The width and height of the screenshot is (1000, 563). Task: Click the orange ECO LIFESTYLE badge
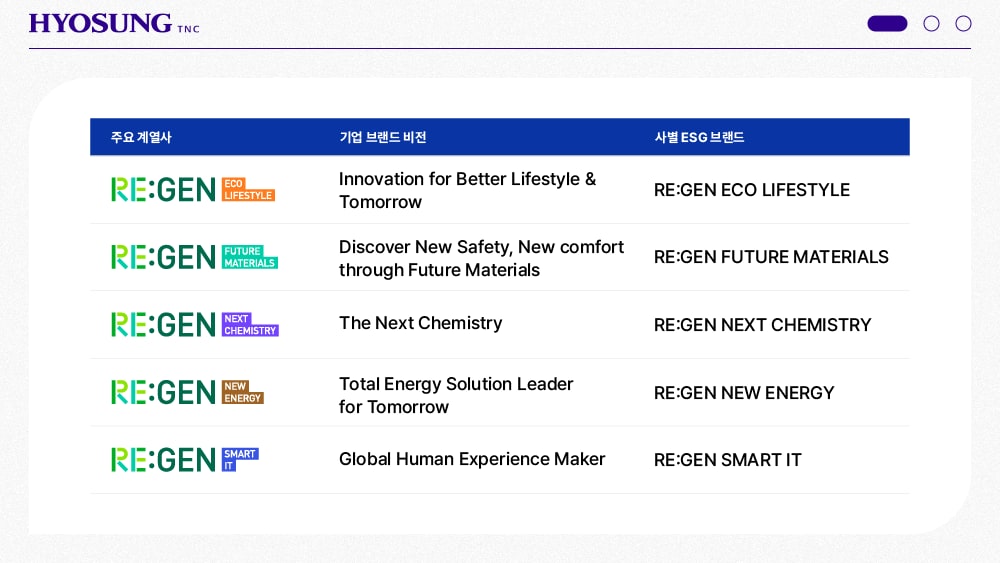click(249, 189)
